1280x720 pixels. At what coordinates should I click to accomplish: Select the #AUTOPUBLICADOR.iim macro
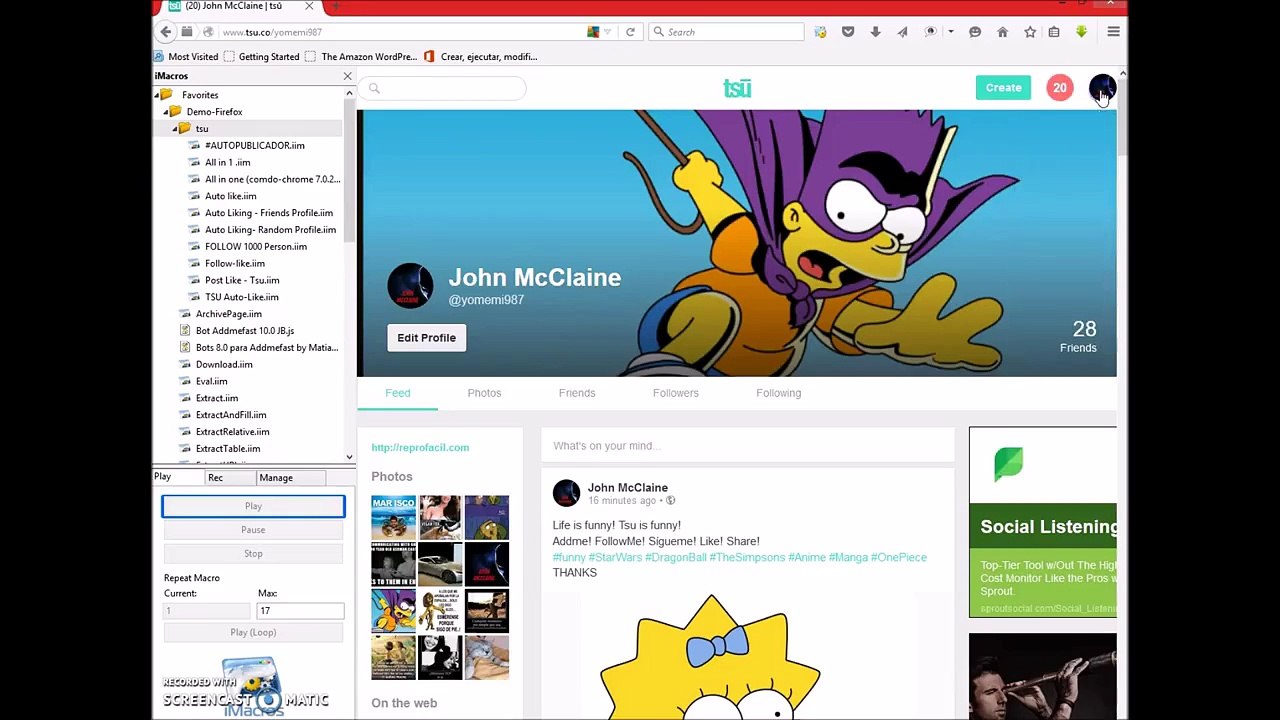click(x=254, y=146)
